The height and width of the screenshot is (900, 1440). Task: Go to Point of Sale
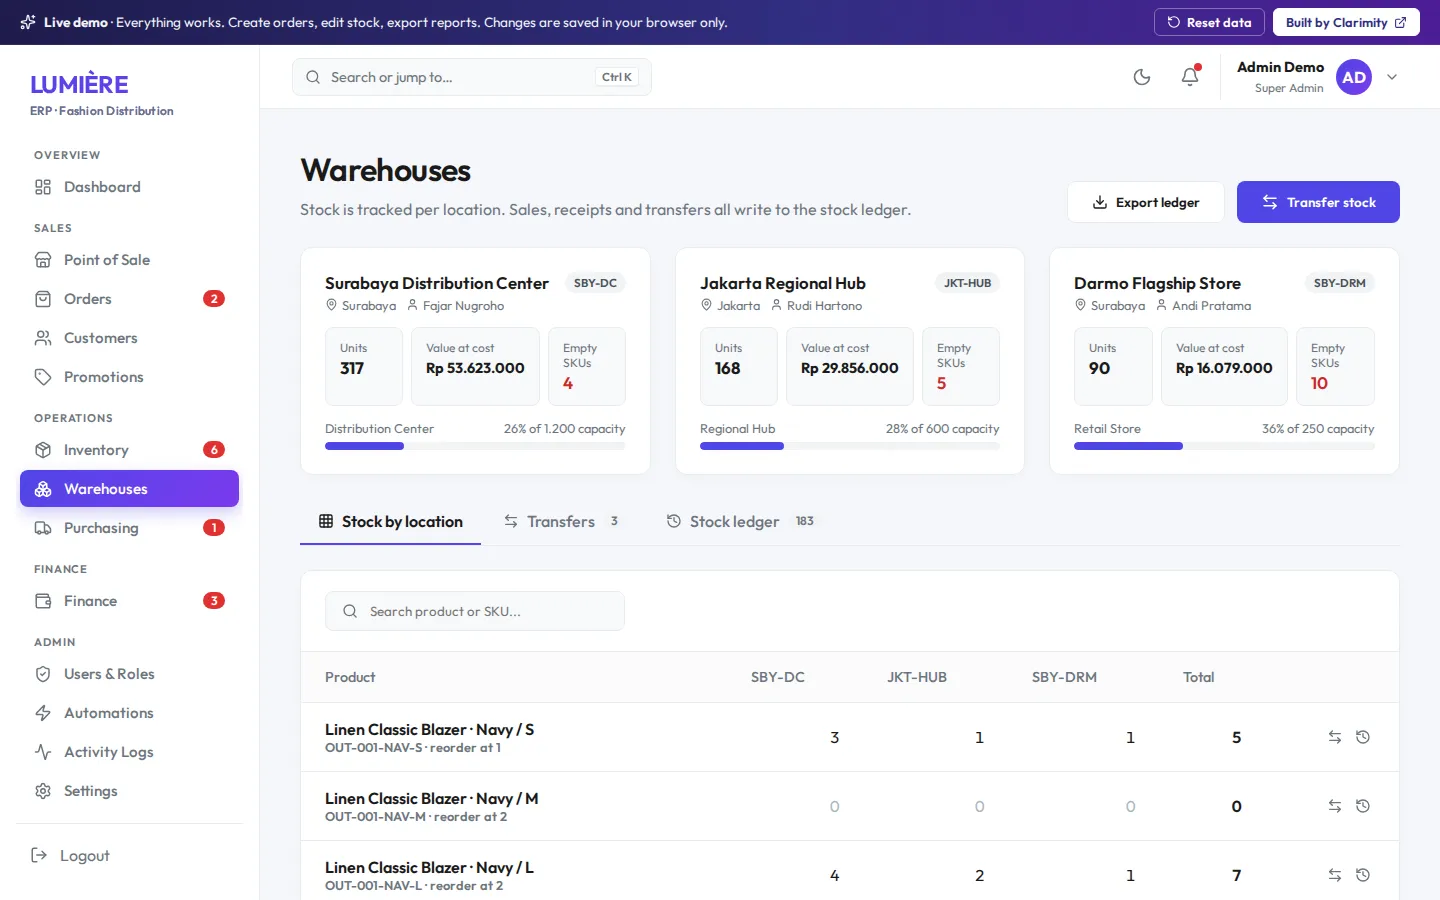(x=129, y=260)
